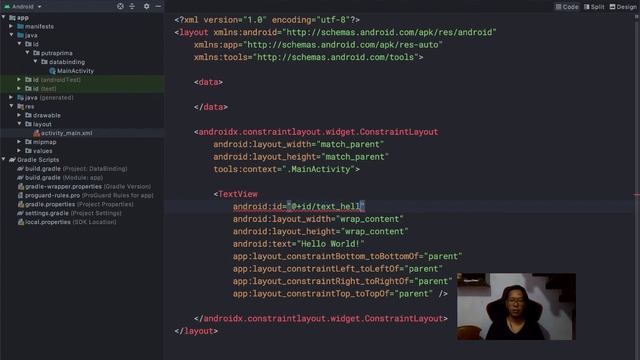Screen dimensions: 640x360
Task: Click the webcam overlay thumbnail
Action: [x=516, y=307]
